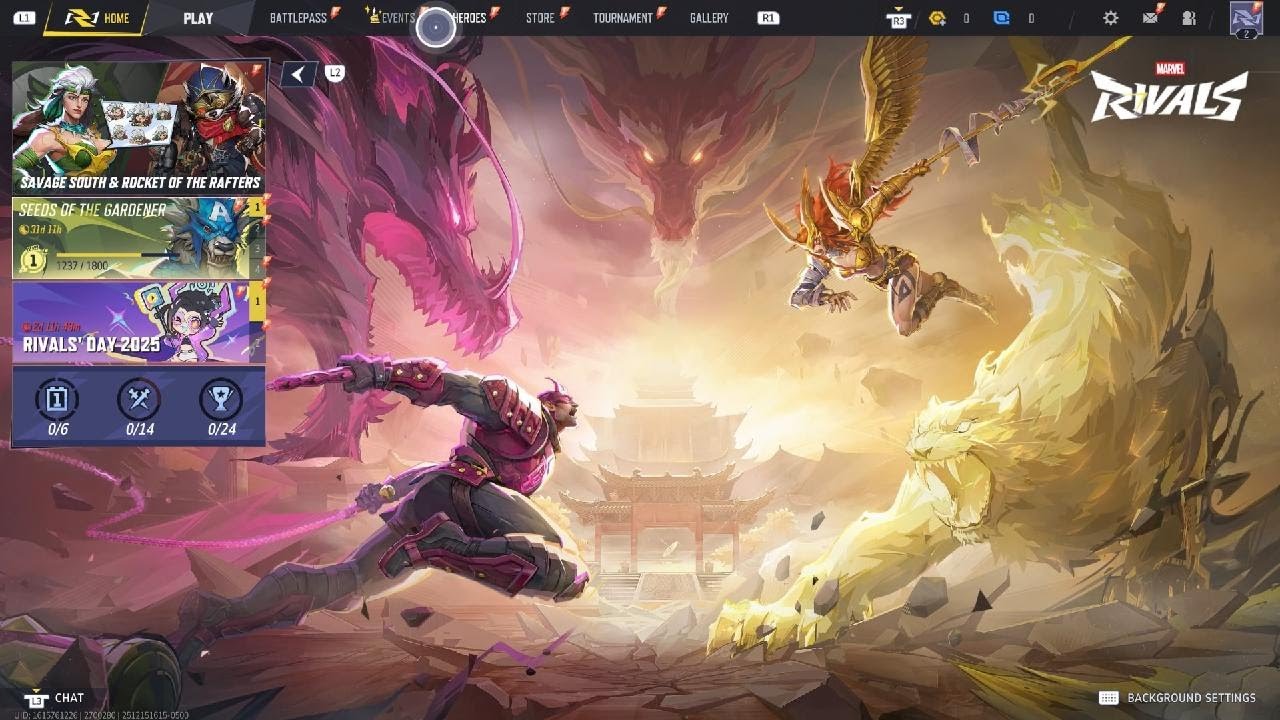Open the Store tab
The image size is (1280, 720).
point(540,18)
